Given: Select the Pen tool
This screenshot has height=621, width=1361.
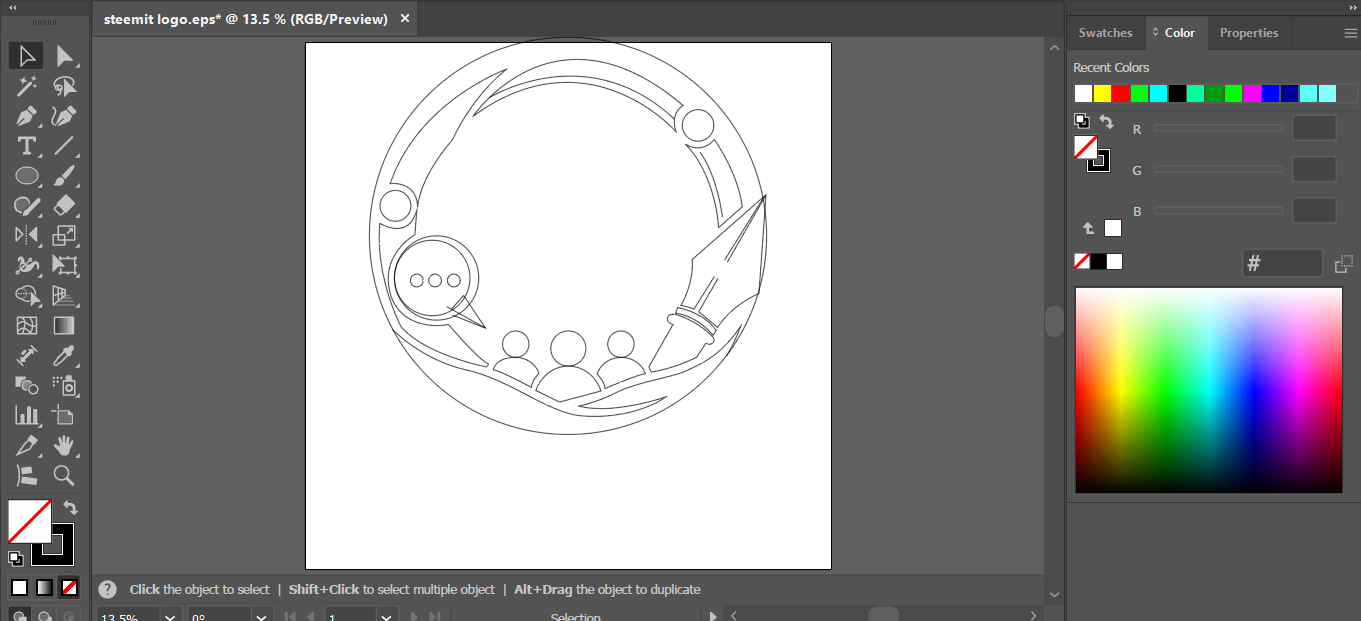Looking at the screenshot, I should click(27, 116).
